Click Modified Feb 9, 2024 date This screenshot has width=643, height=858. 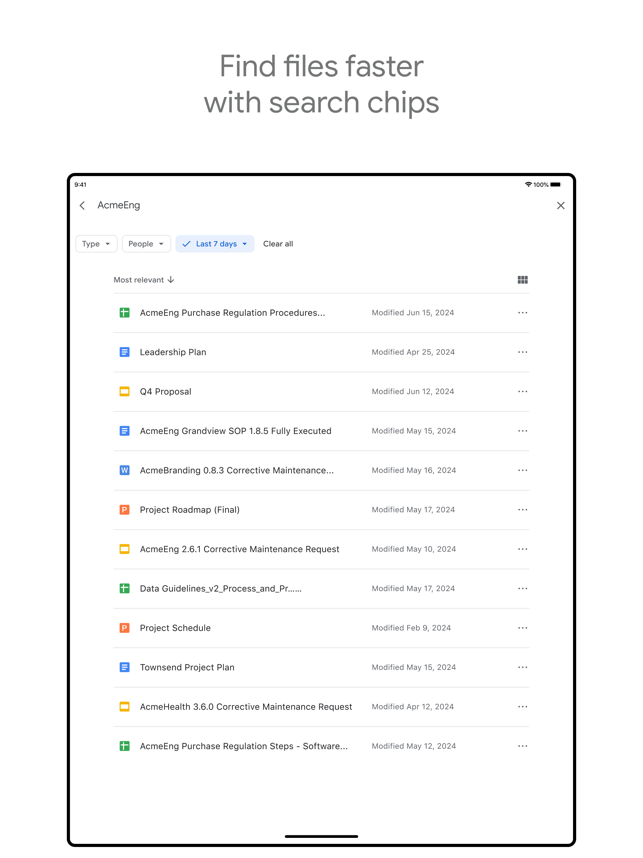412,628
